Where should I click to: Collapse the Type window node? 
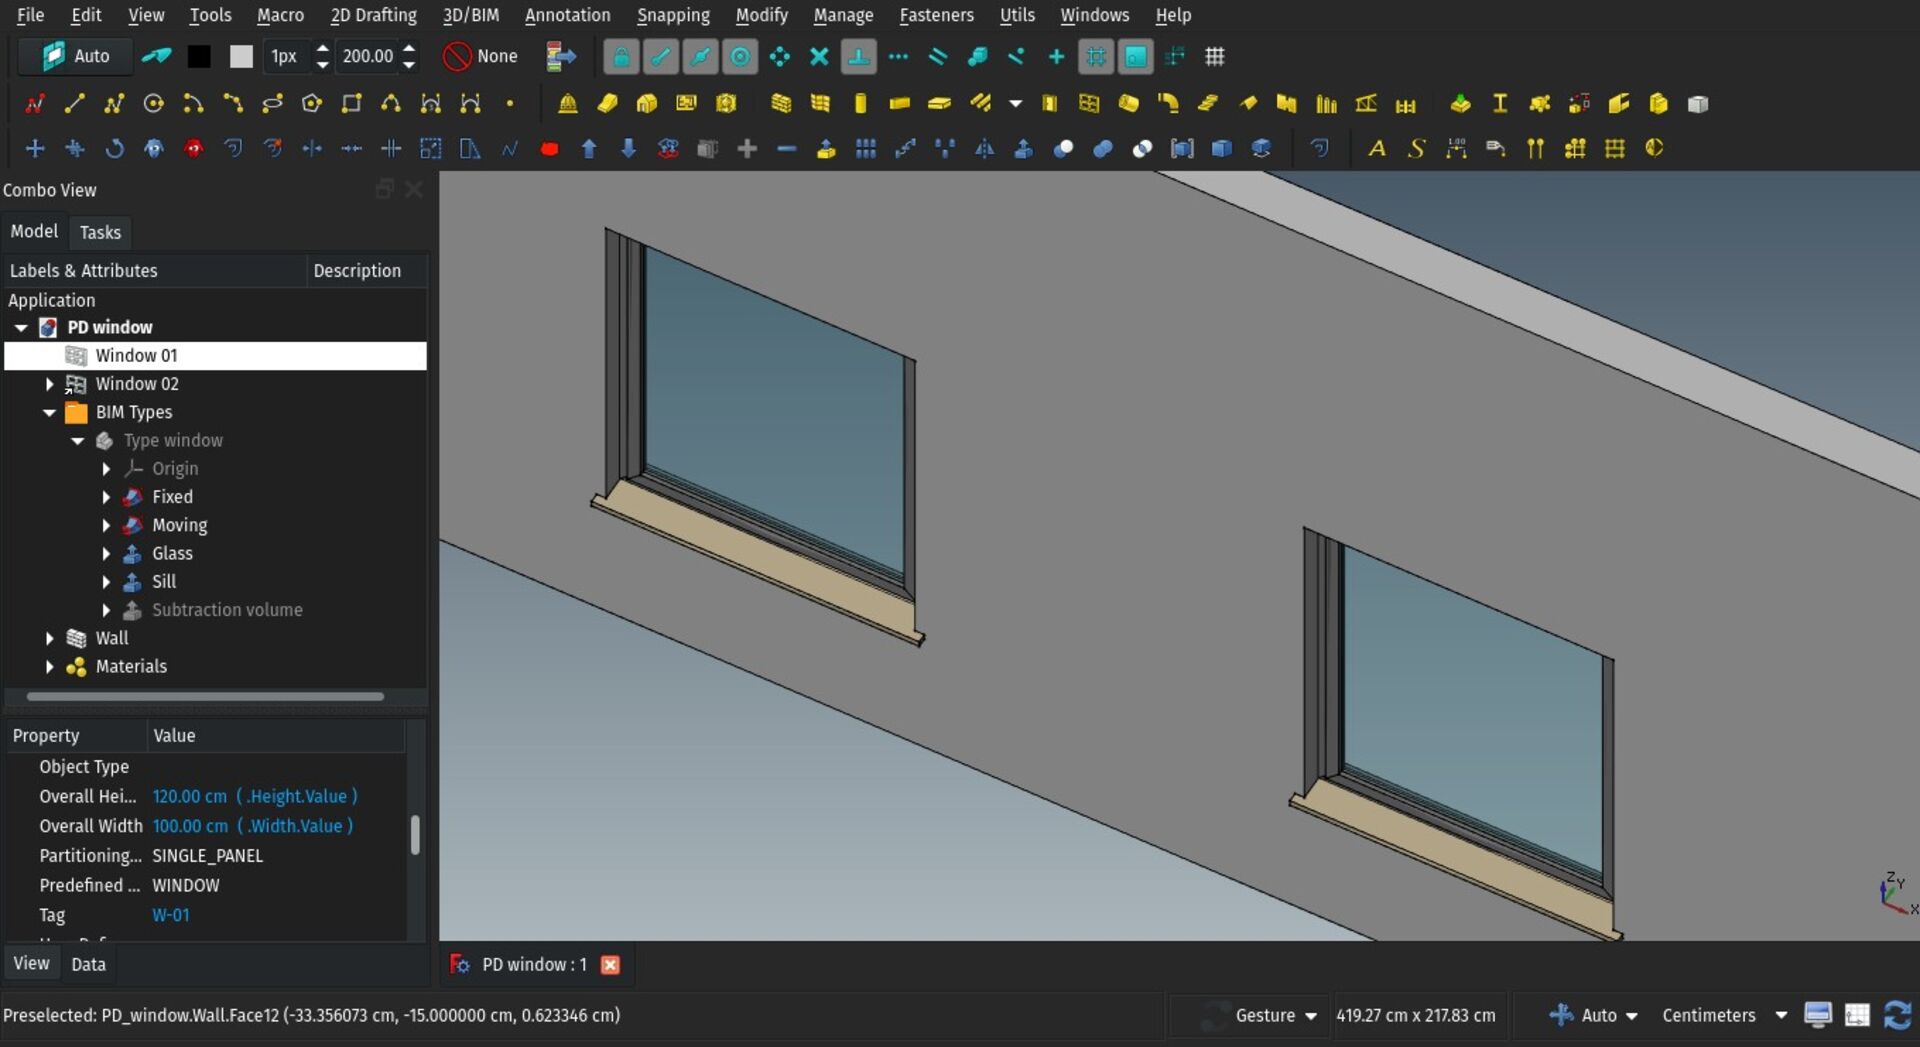coord(77,441)
